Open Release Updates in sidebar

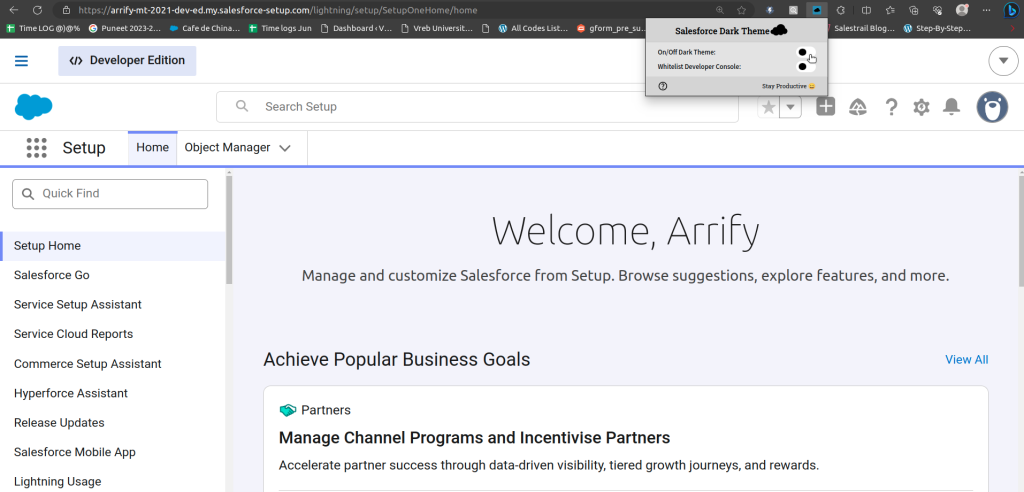[59, 423]
